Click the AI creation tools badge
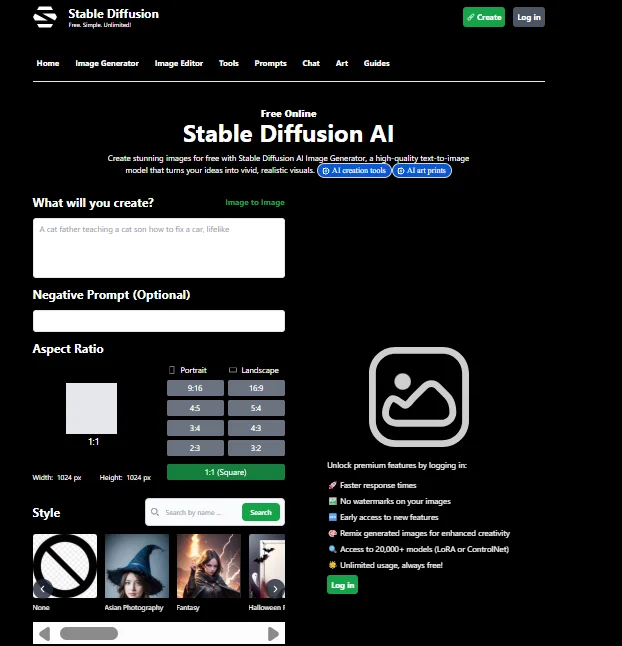 click(354, 171)
